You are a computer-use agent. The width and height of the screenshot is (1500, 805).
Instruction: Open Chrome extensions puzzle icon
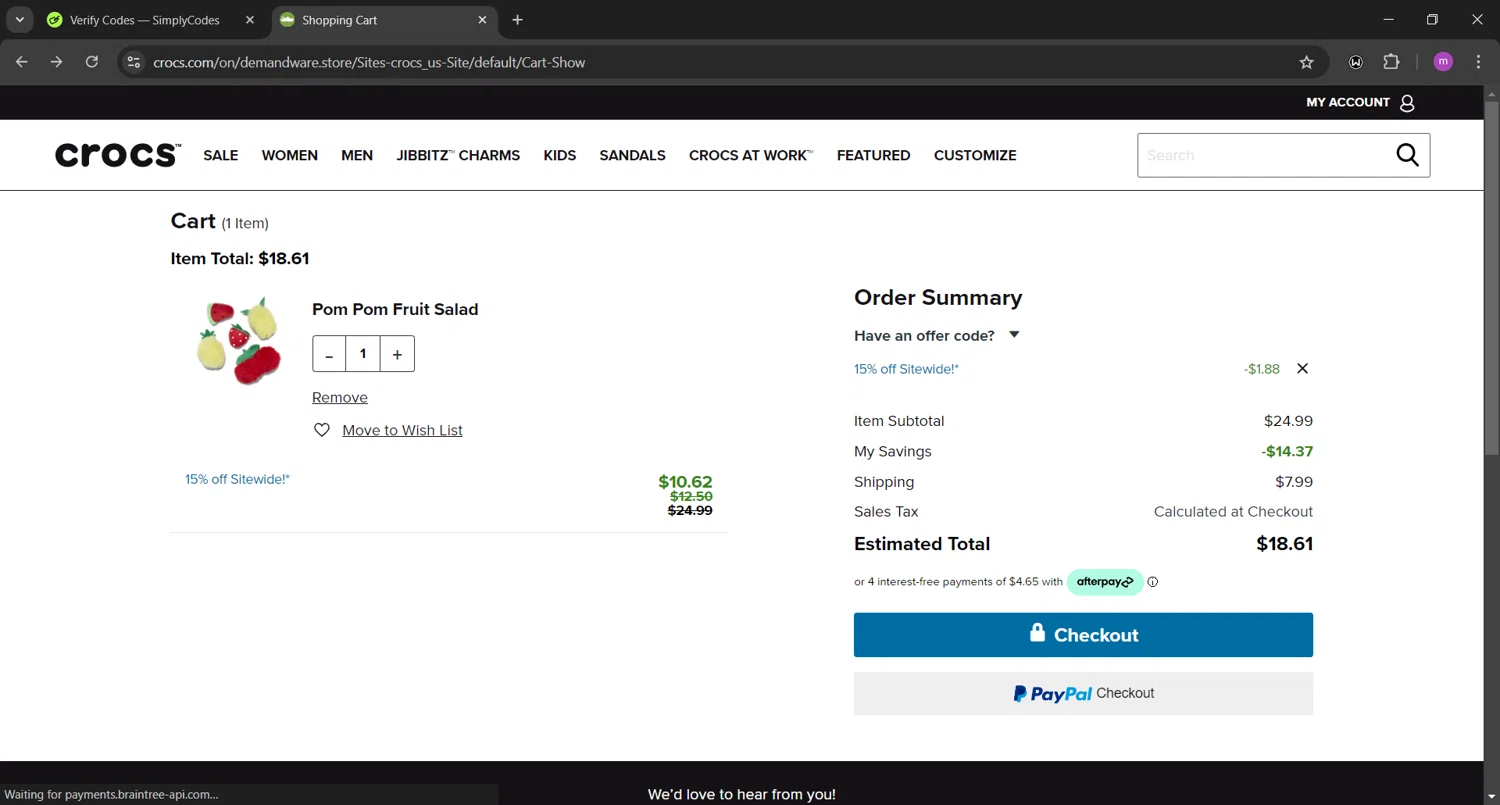click(1391, 62)
